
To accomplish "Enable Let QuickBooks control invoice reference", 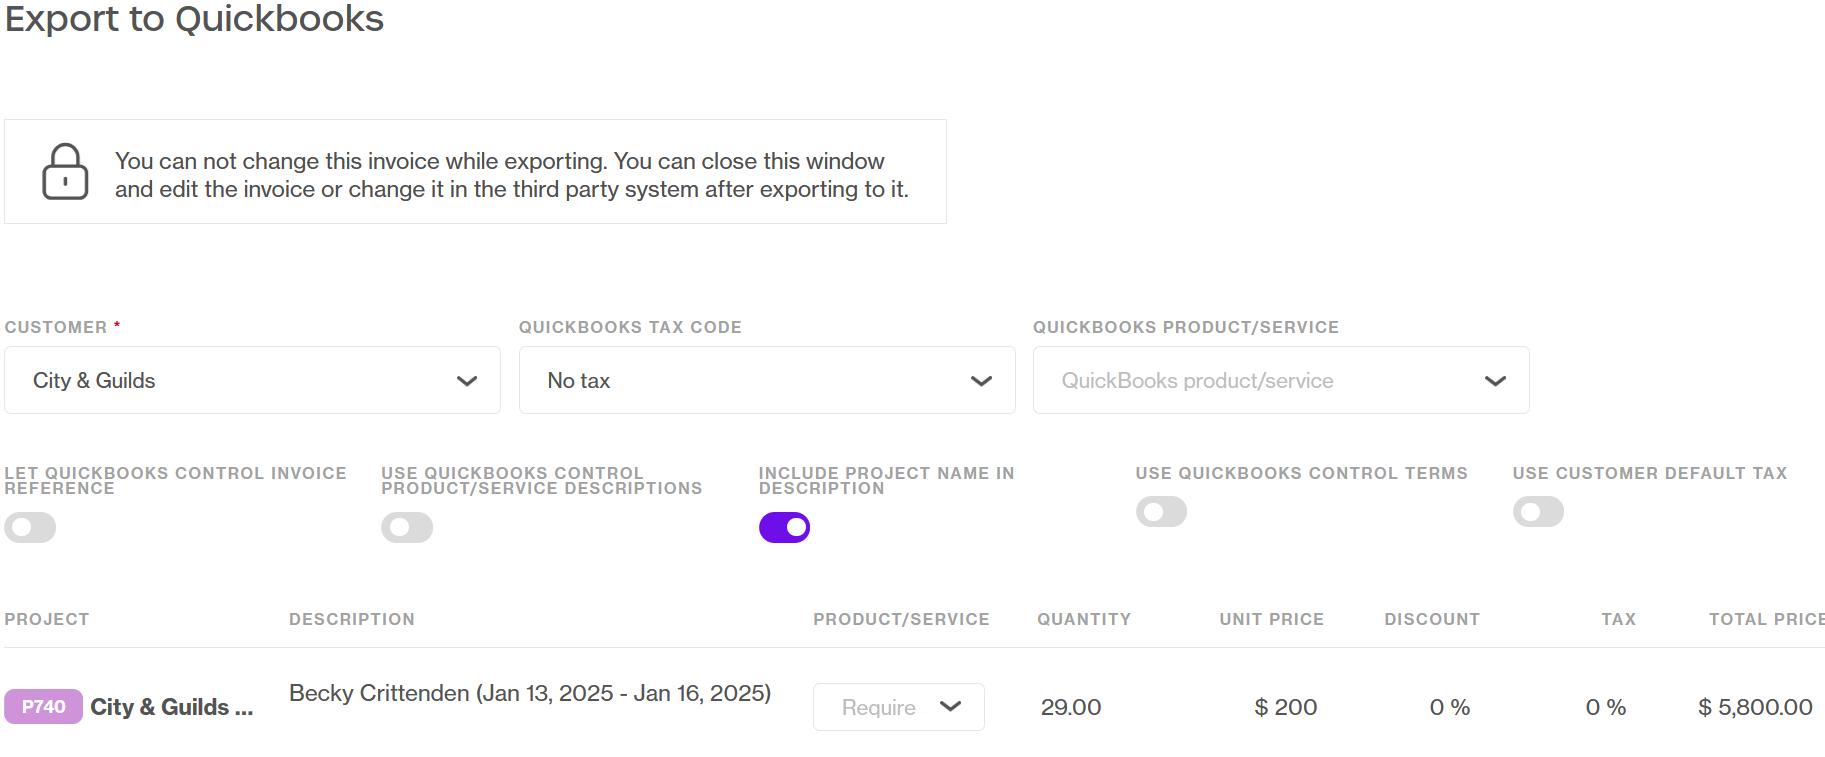I will click(30, 527).
